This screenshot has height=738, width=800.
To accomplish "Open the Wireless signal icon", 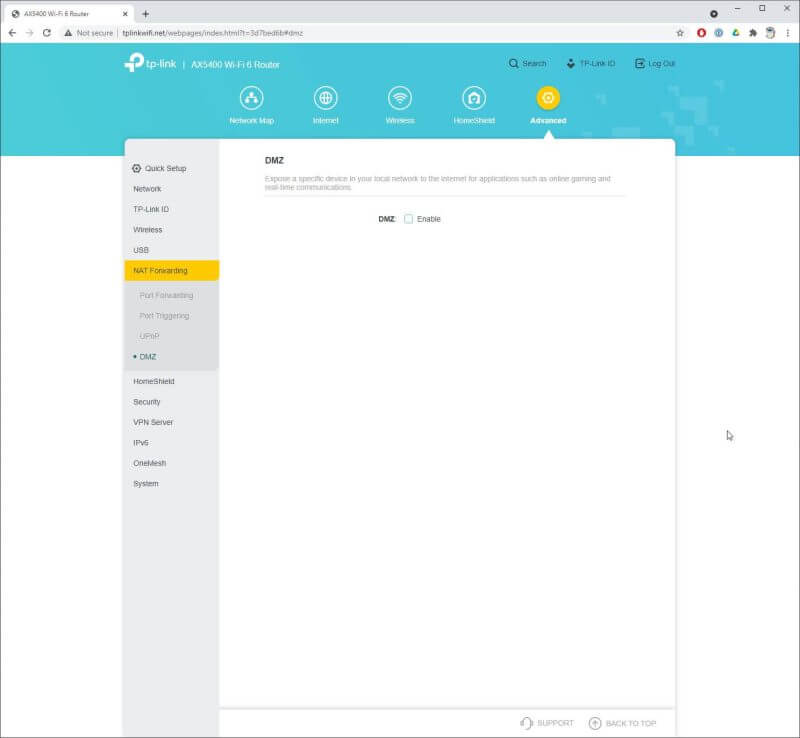I will pos(400,98).
